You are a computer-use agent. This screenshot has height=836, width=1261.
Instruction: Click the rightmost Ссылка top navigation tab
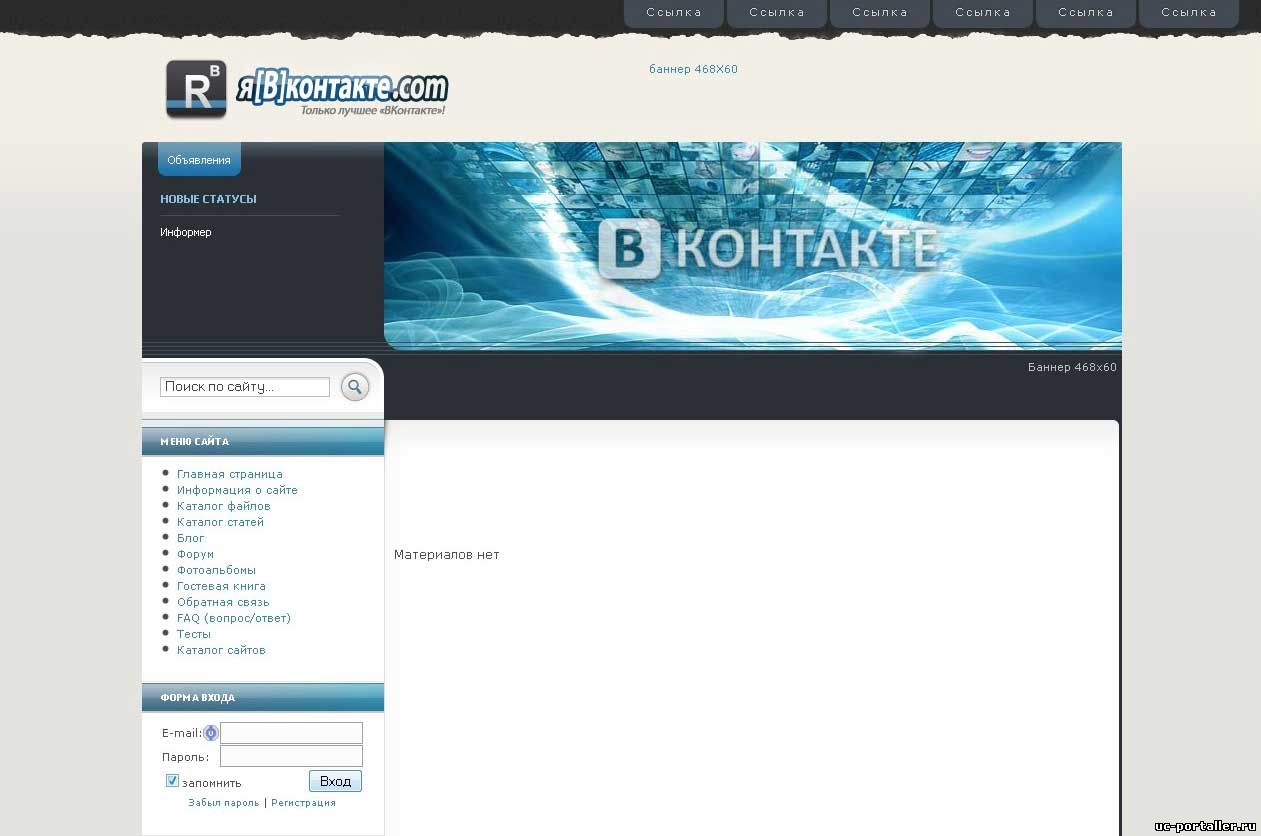tap(1188, 13)
